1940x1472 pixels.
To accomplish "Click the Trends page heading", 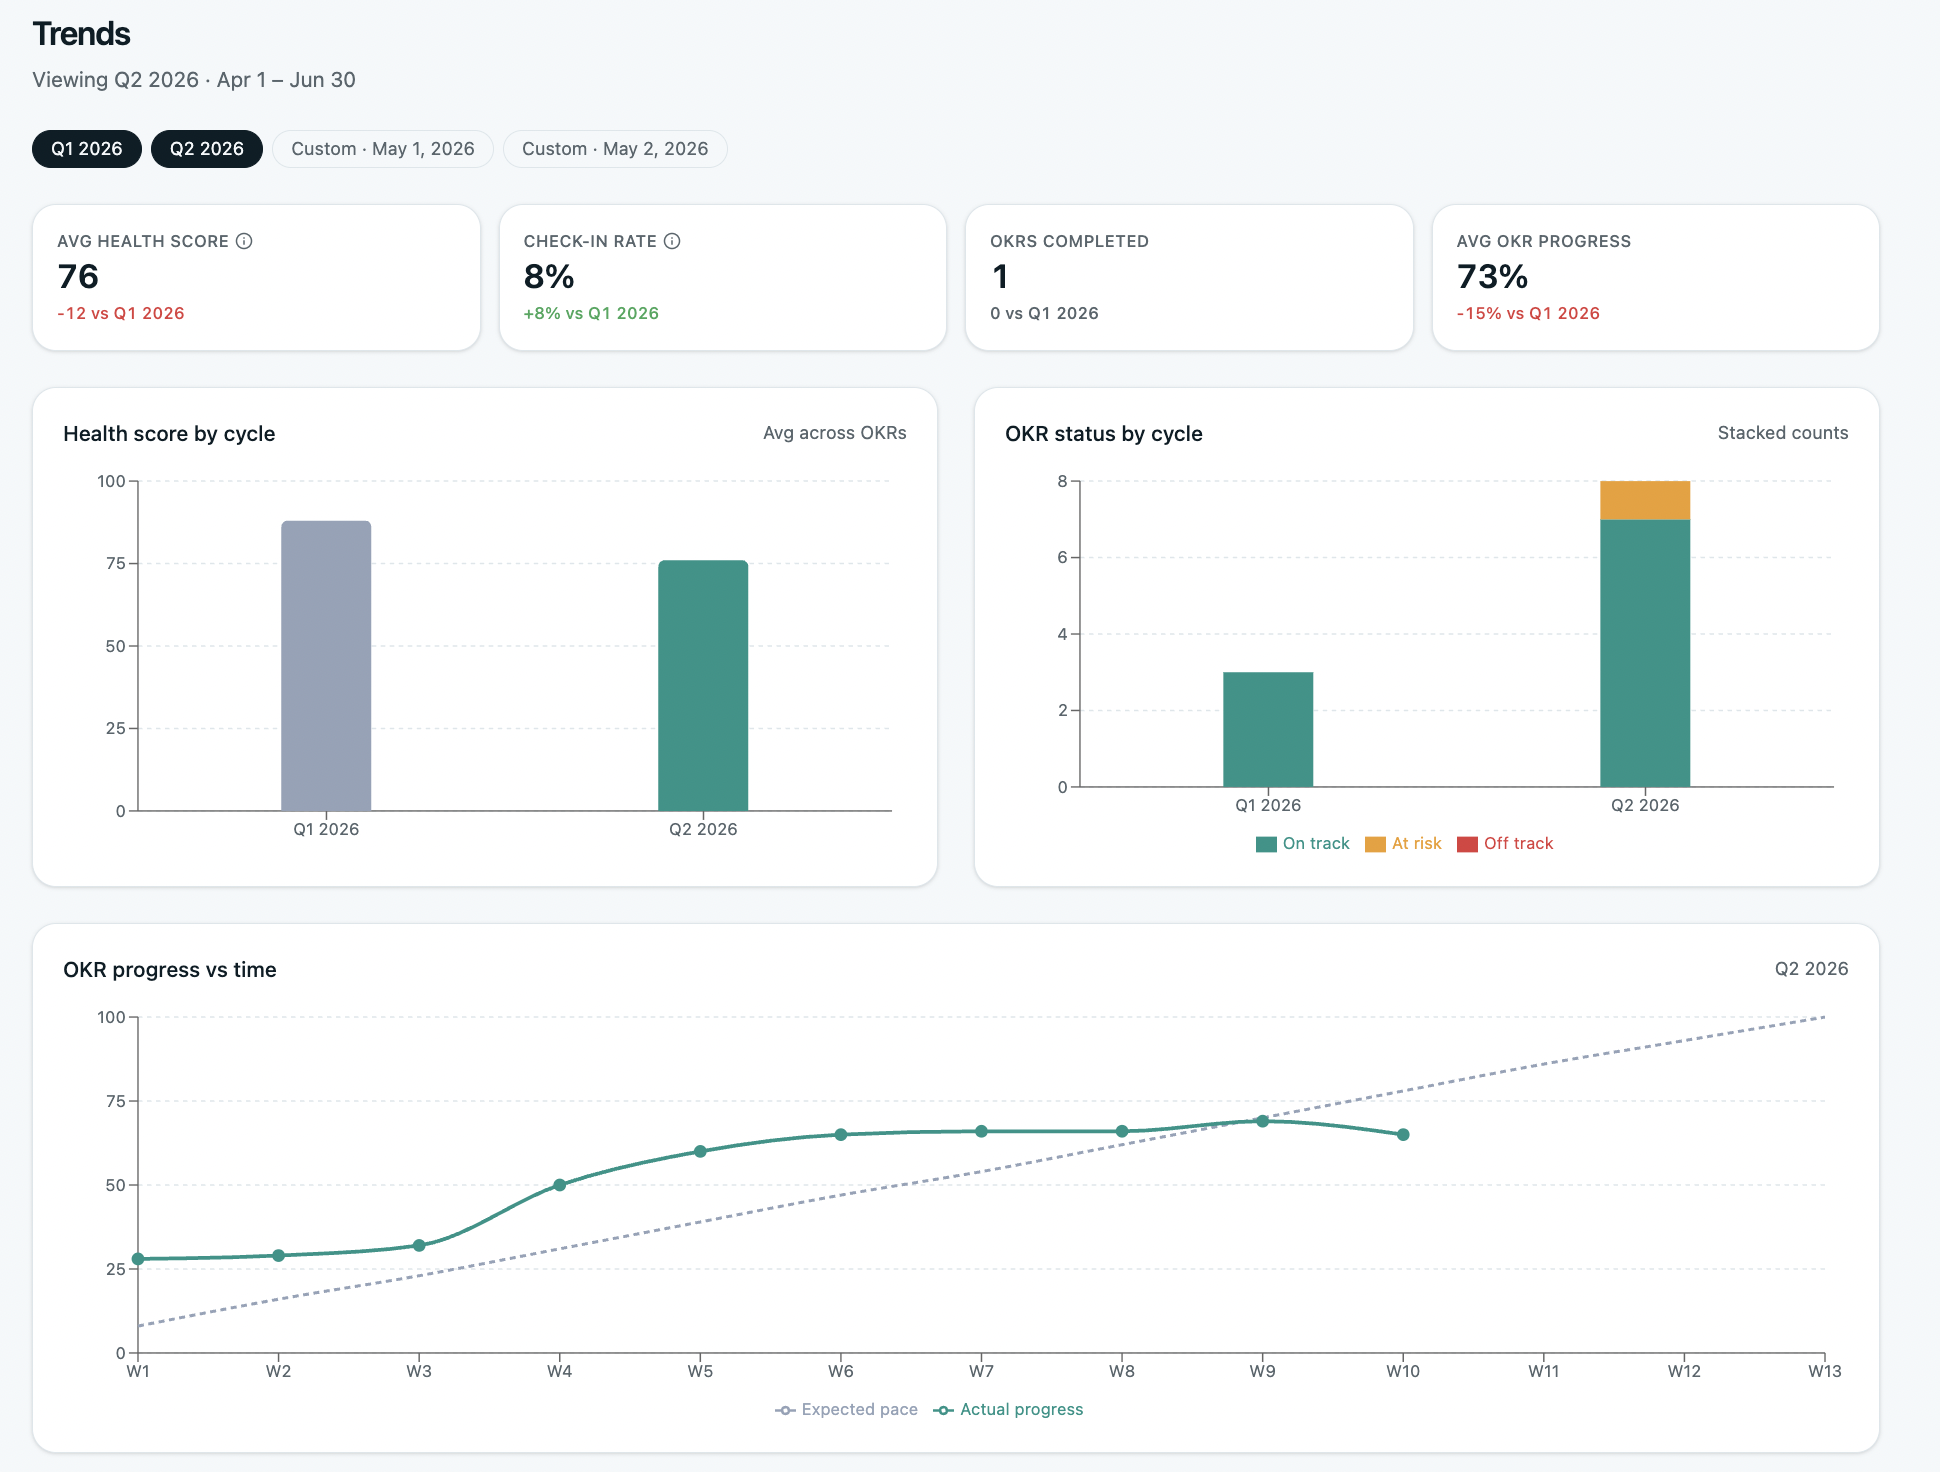I will 82,34.
